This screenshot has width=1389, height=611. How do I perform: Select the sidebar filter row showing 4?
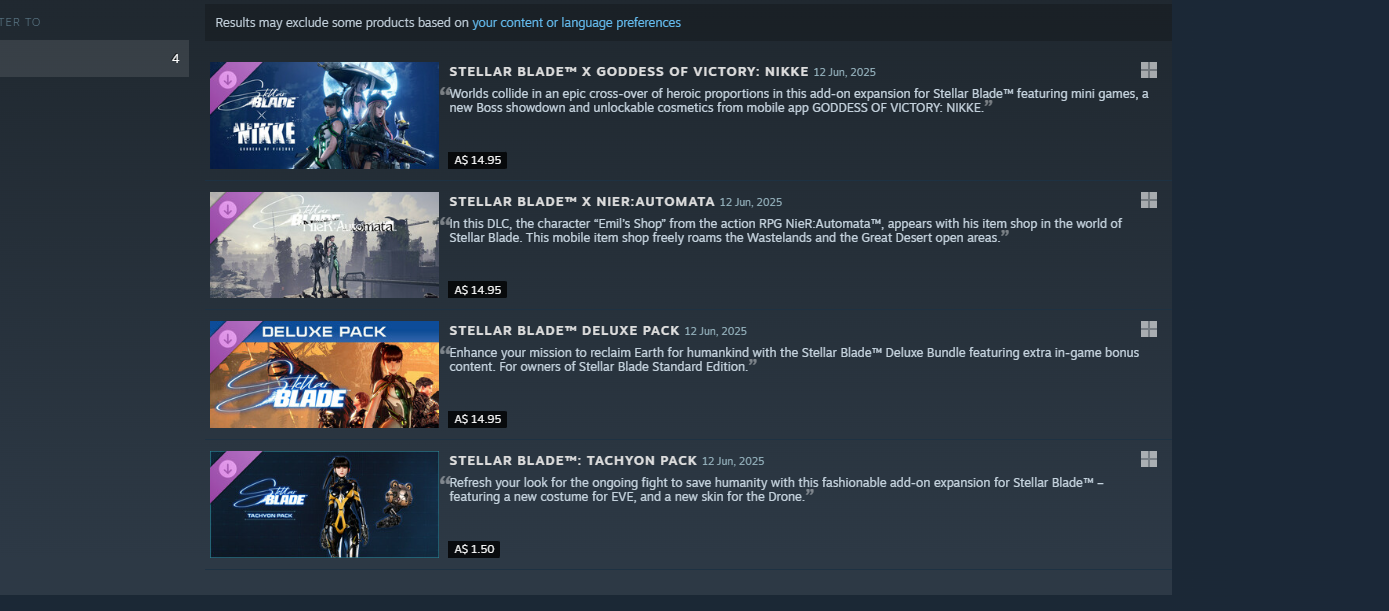(94, 59)
